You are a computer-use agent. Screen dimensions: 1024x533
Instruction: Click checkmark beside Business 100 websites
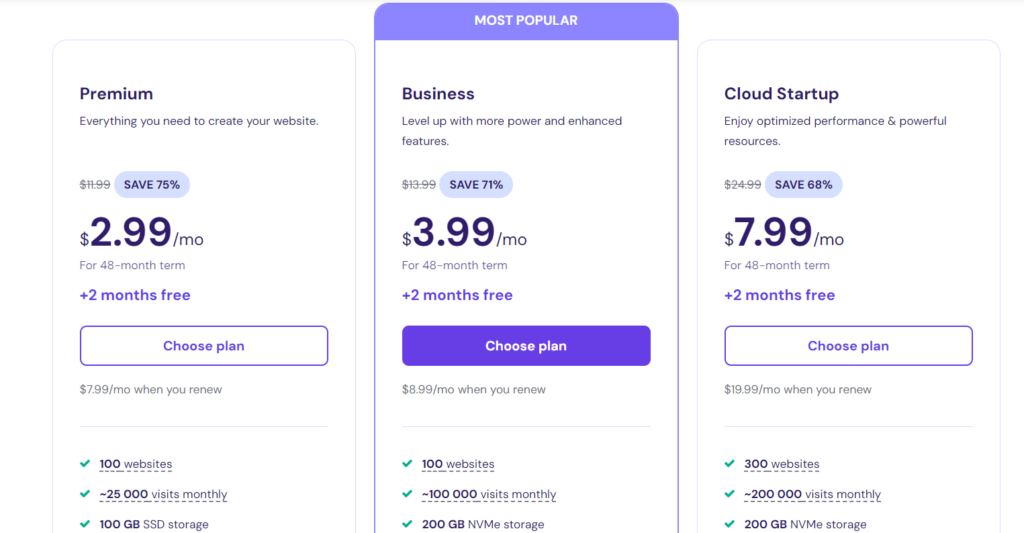point(407,464)
